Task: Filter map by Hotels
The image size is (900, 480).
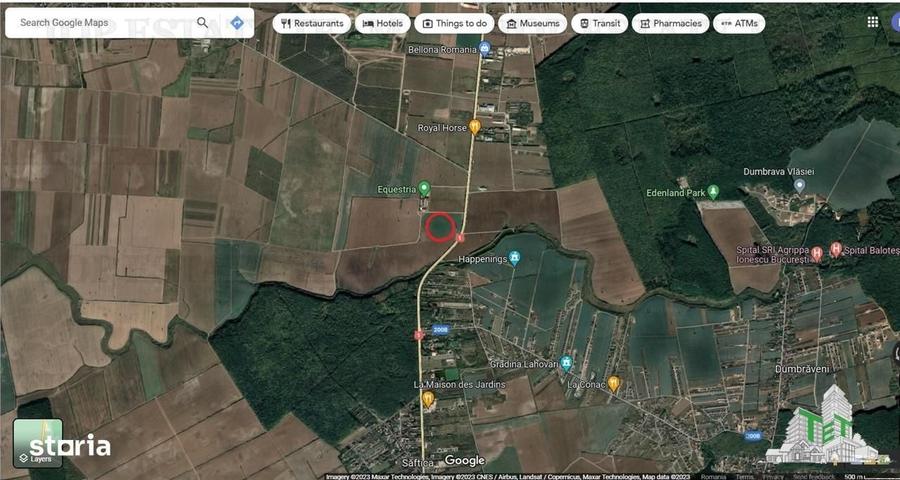Action: (x=382, y=24)
